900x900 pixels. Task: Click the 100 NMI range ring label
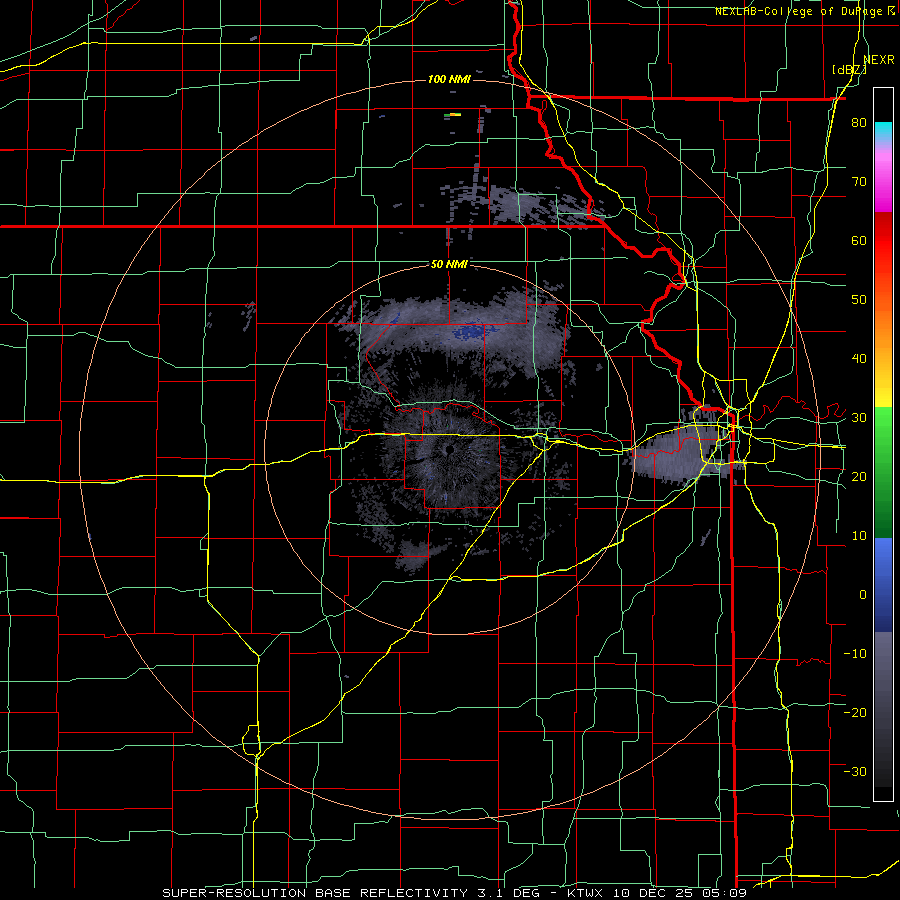coord(449,79)
